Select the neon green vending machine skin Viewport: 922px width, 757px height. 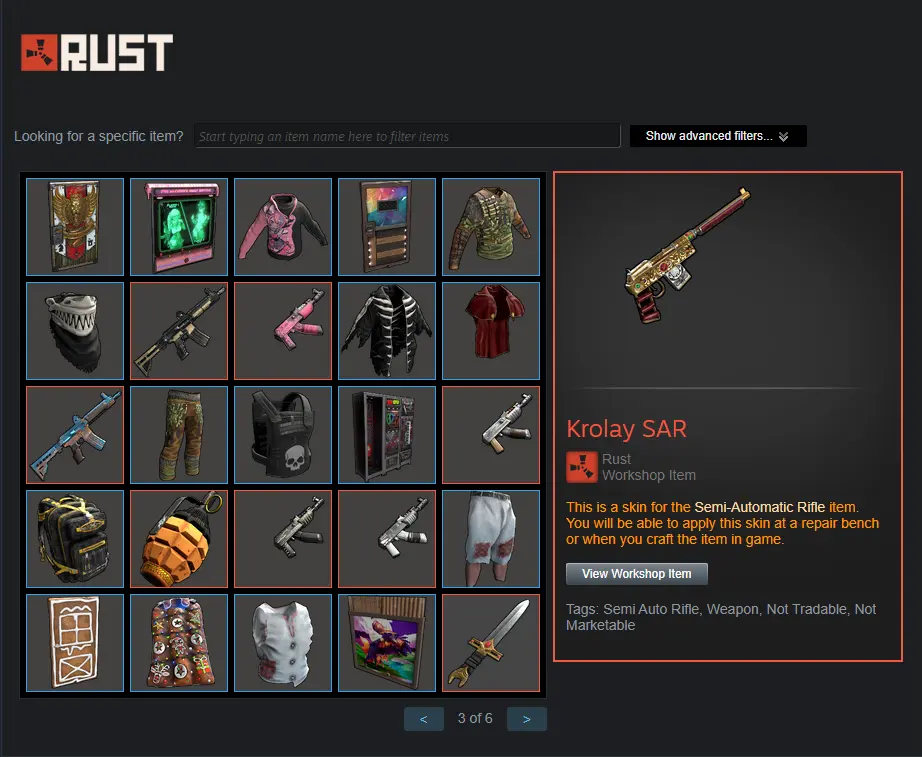[x=179, y=226]
